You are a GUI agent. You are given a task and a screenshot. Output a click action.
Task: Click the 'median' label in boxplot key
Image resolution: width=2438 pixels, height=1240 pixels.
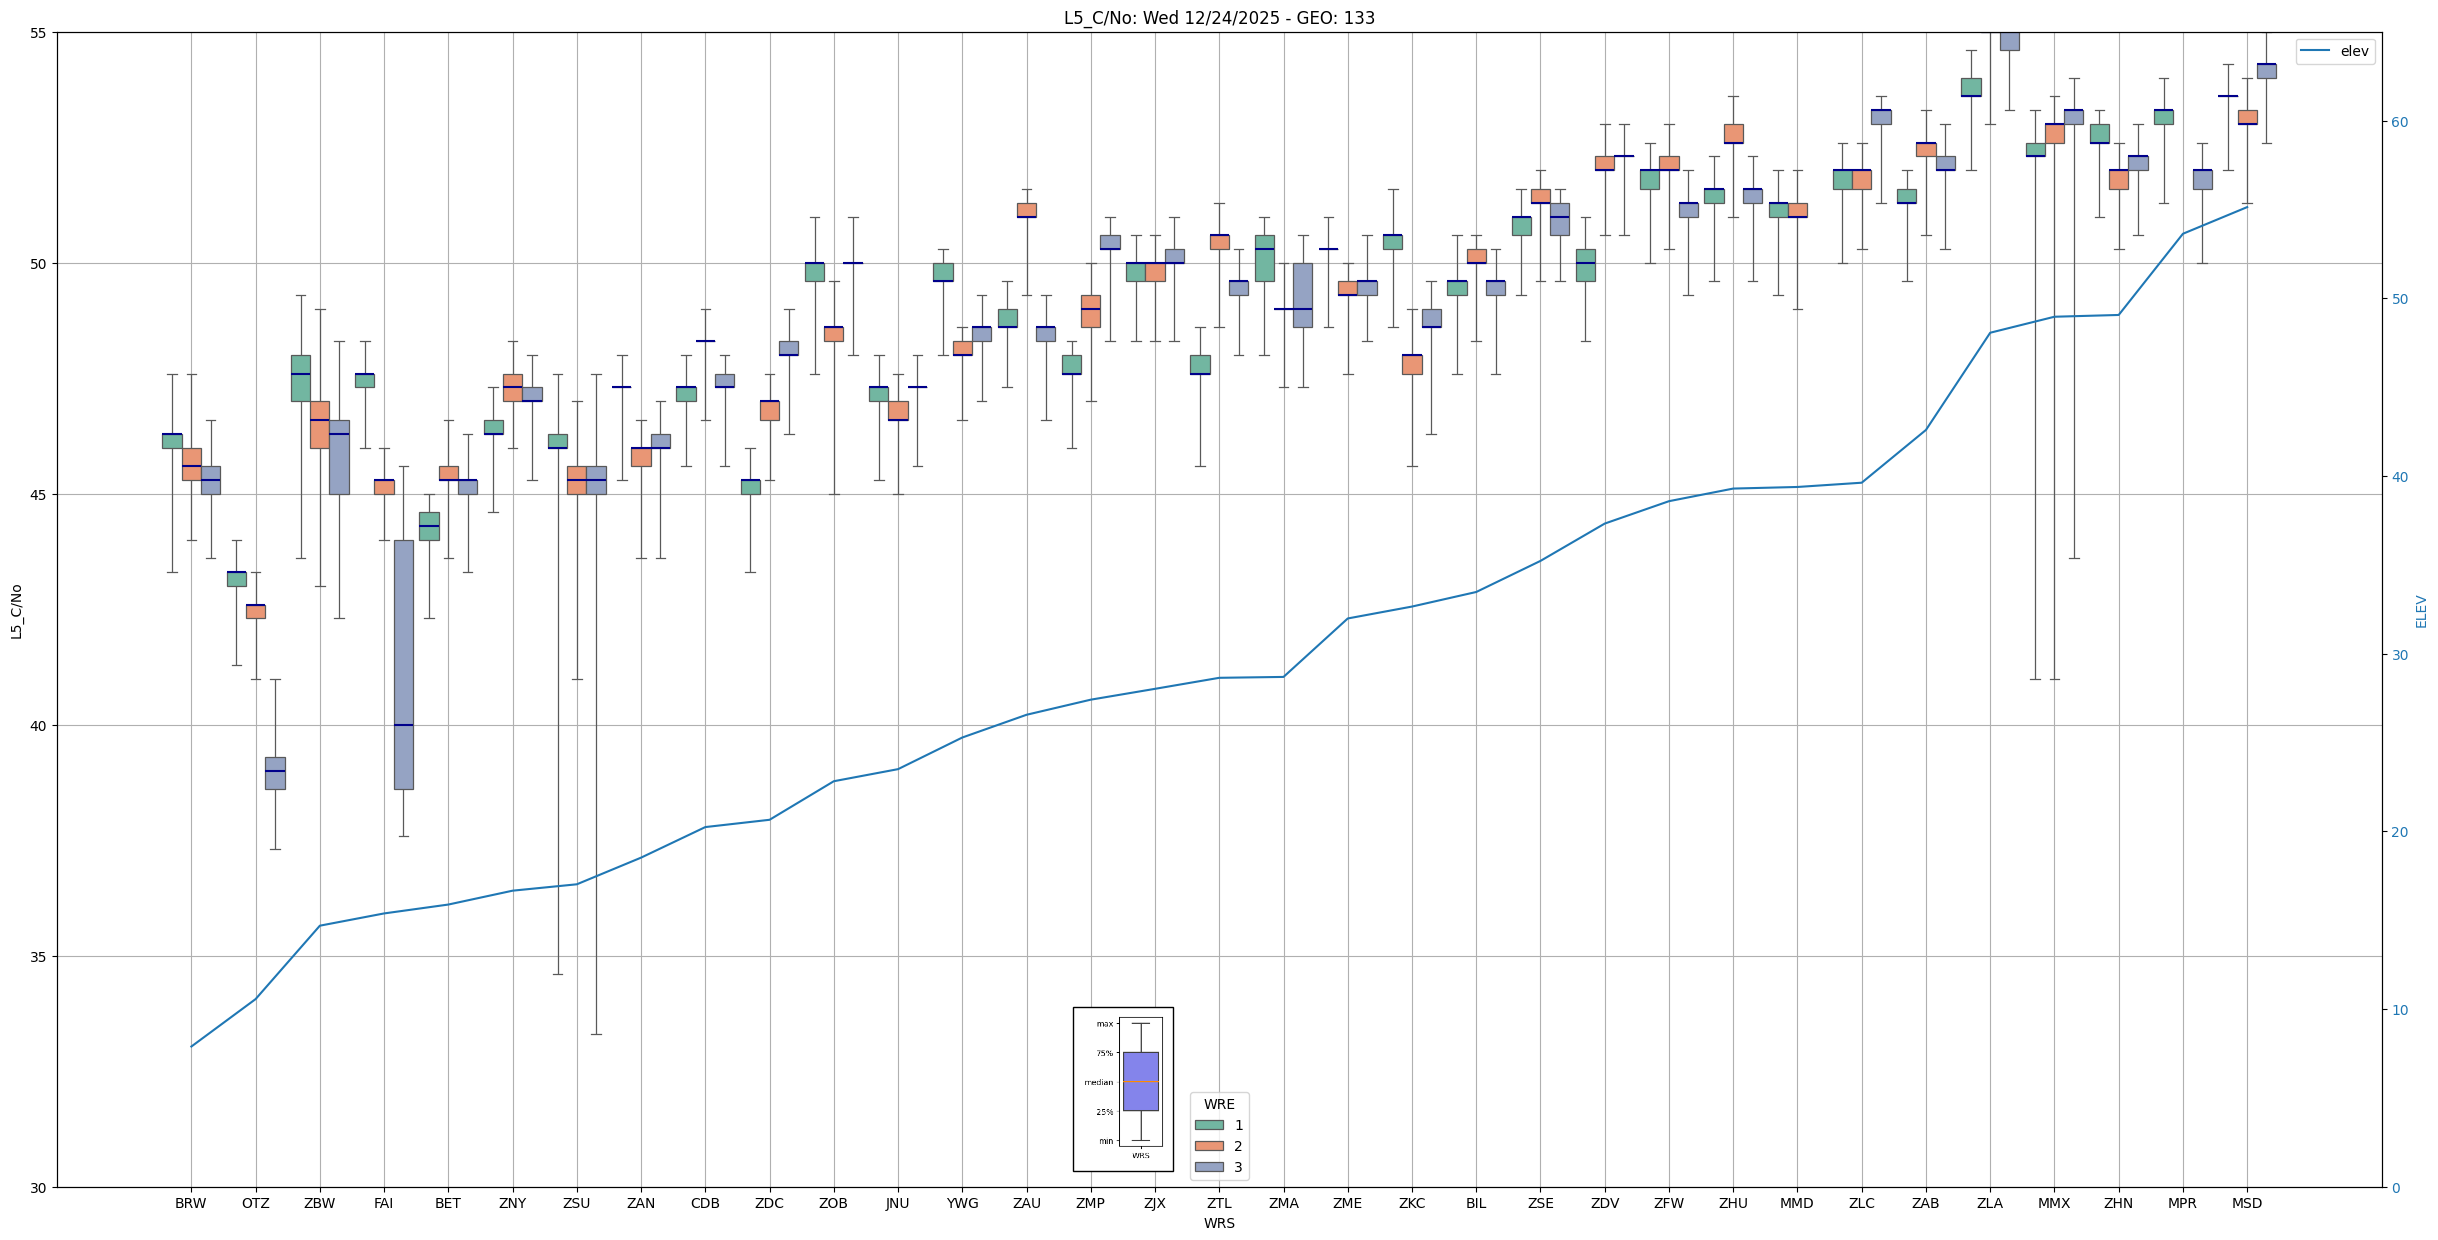[1098, 1082]
